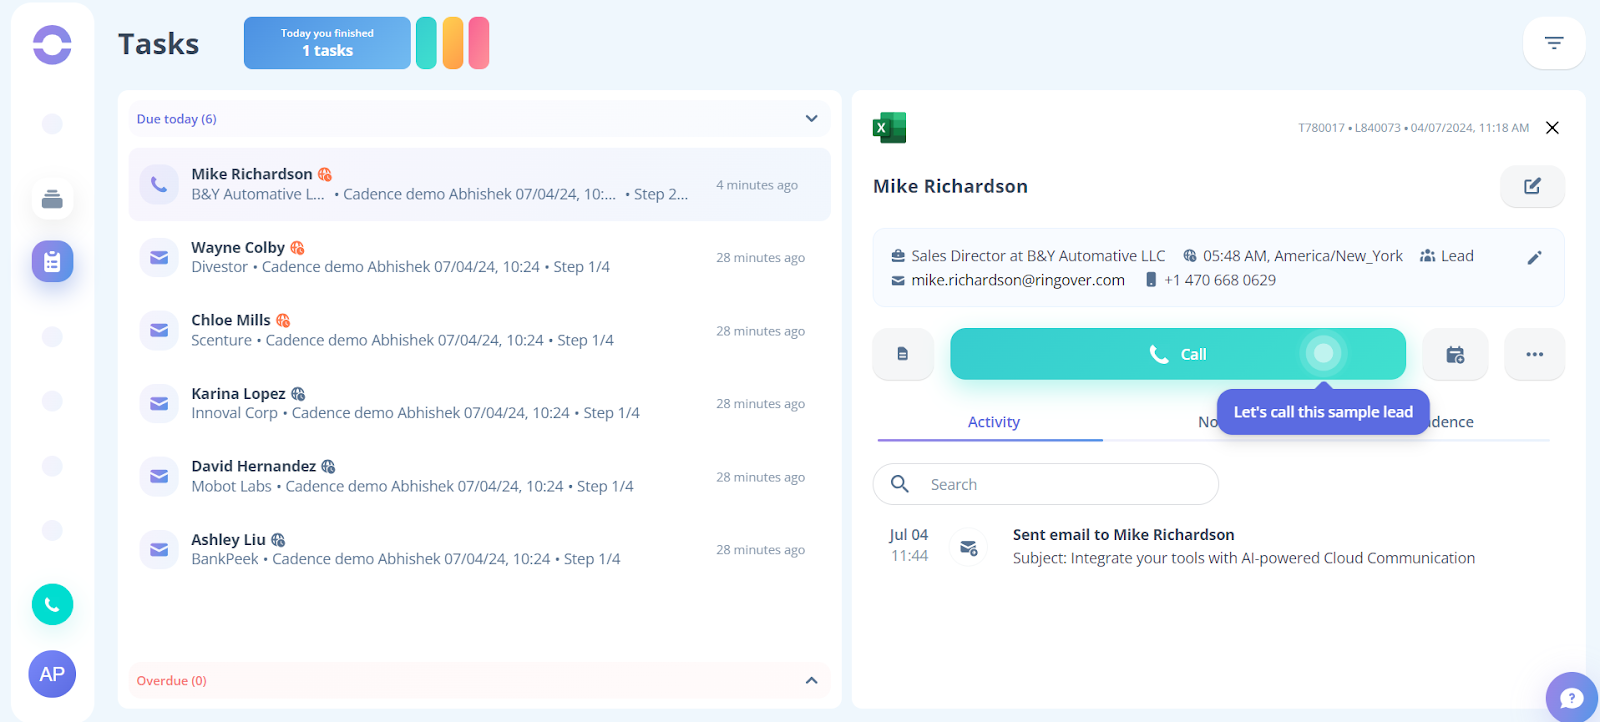Open the calendar schedule icon button
Image resolution: width=1600 pixels, height=722 pixels.
coord(1455,354)
